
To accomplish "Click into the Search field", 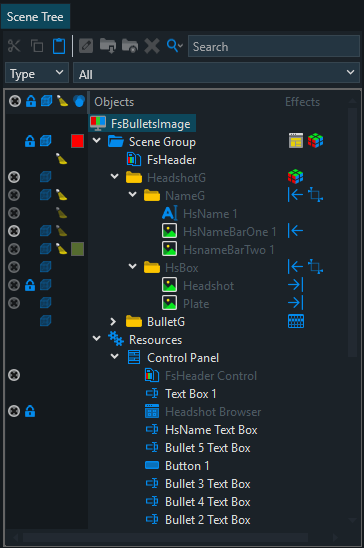I will point(274,46).
